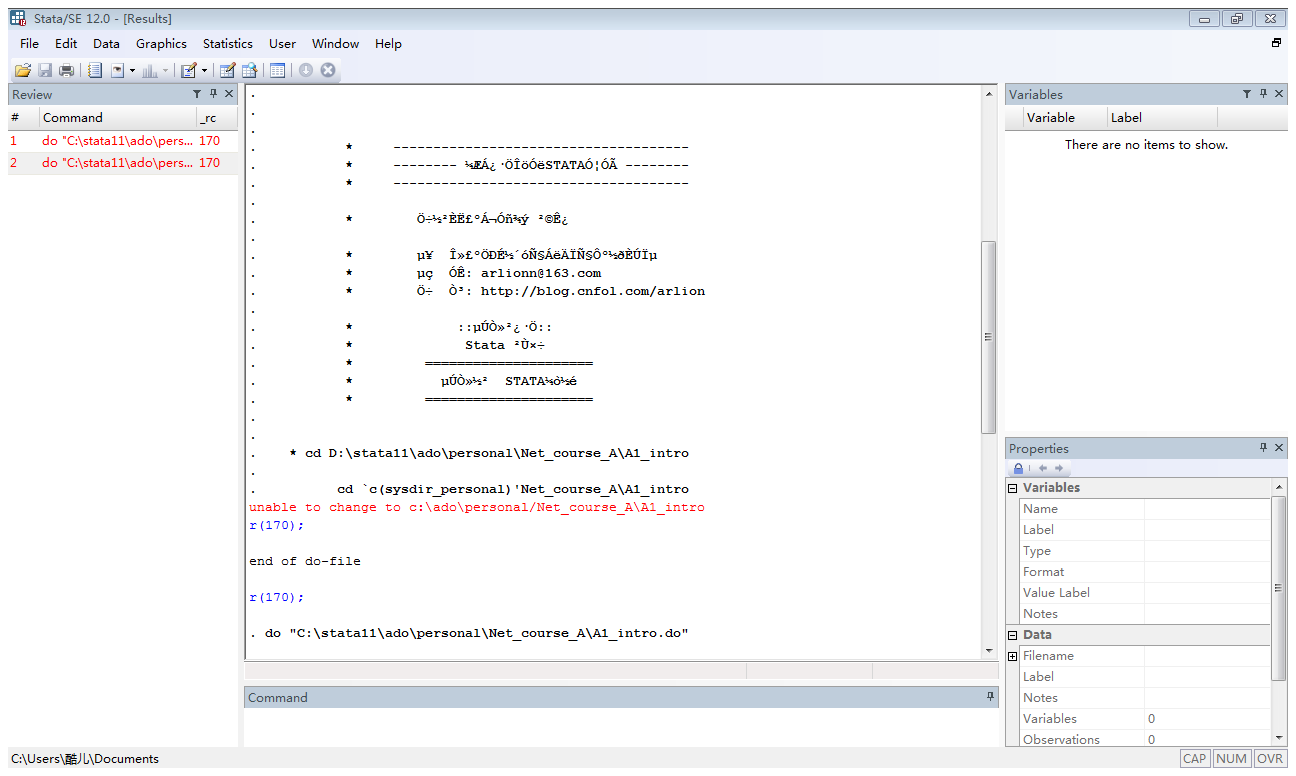1296x776 pixels.
Task: Toggle the Properties lock icon
Action: (1018, 468)
